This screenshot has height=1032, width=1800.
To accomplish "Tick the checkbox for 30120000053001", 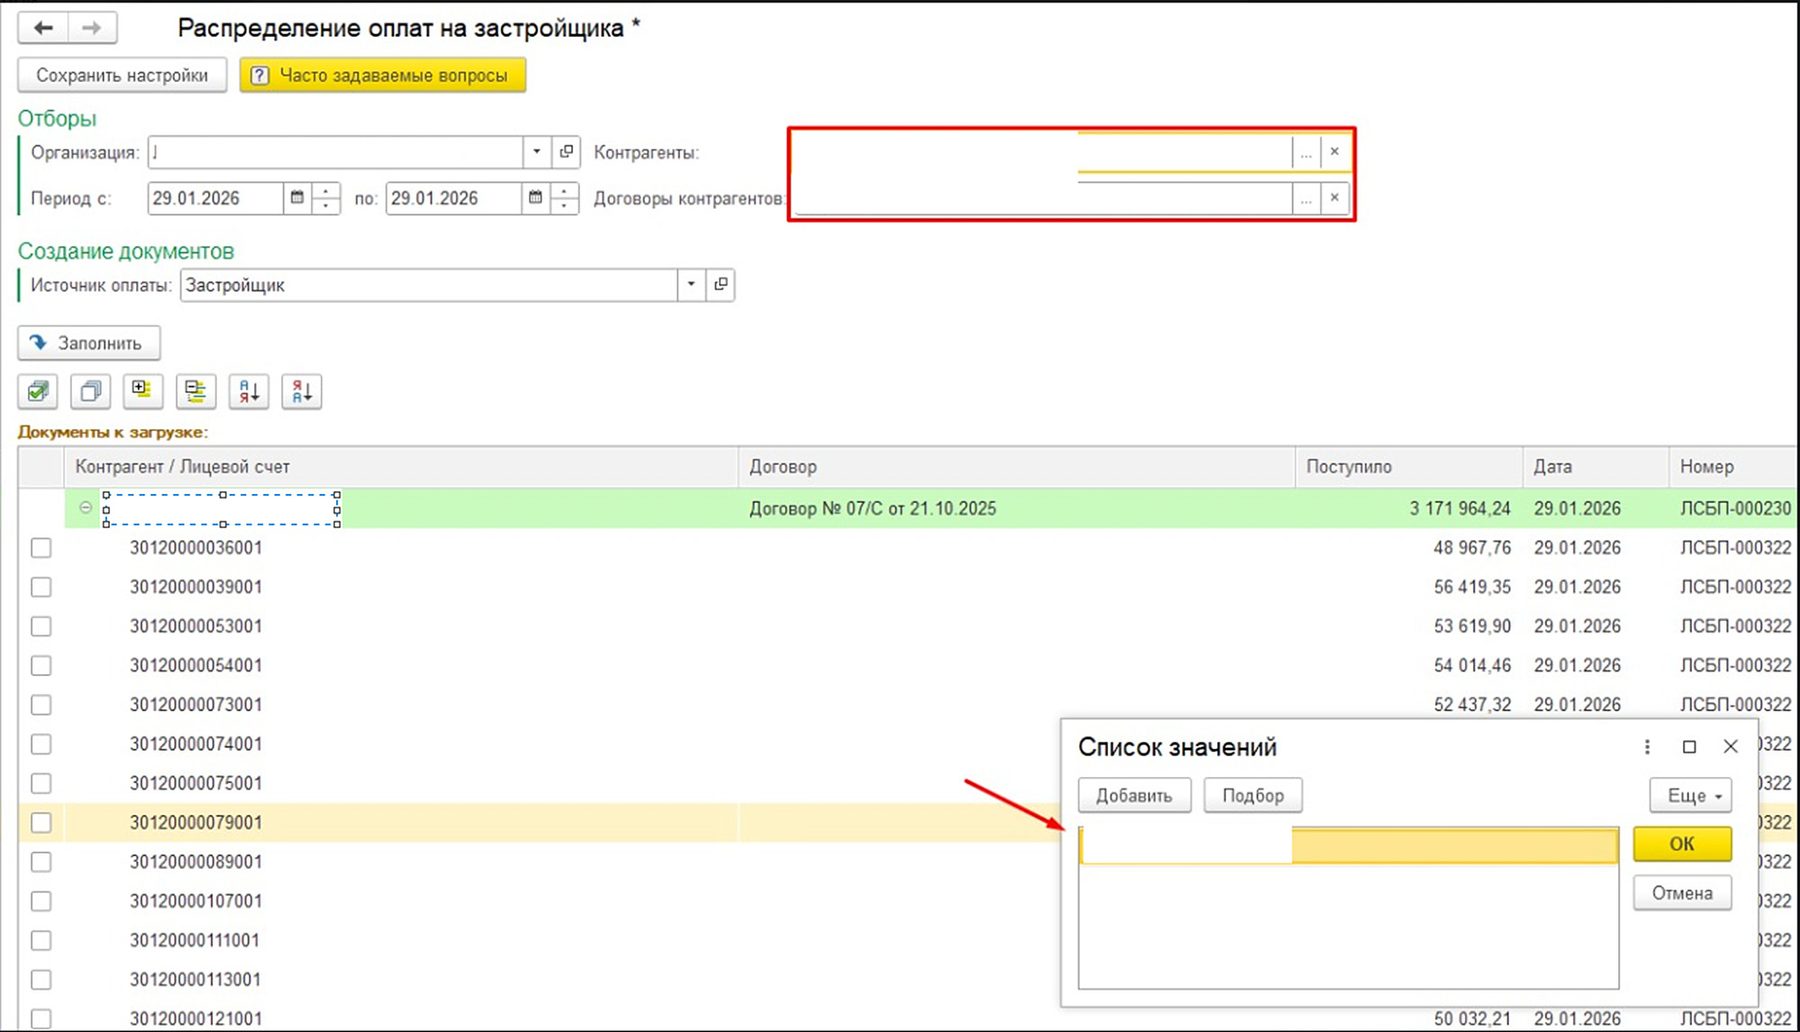I will tap(41, 626).
